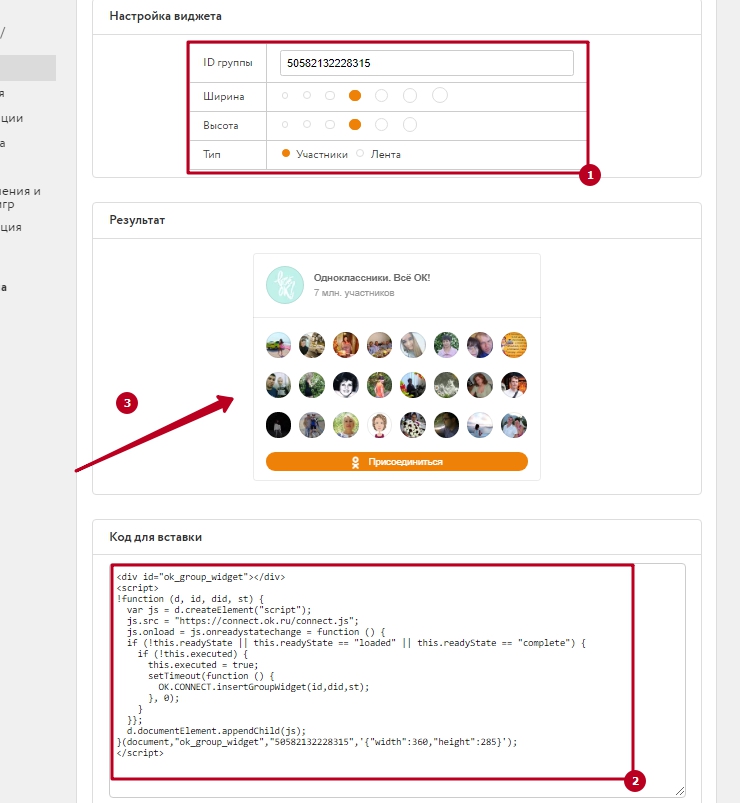This screenshot has height=803, width=740.
Task: Select the largest Ширина size option
Action: pyautogui.click(x=440, y=96)
